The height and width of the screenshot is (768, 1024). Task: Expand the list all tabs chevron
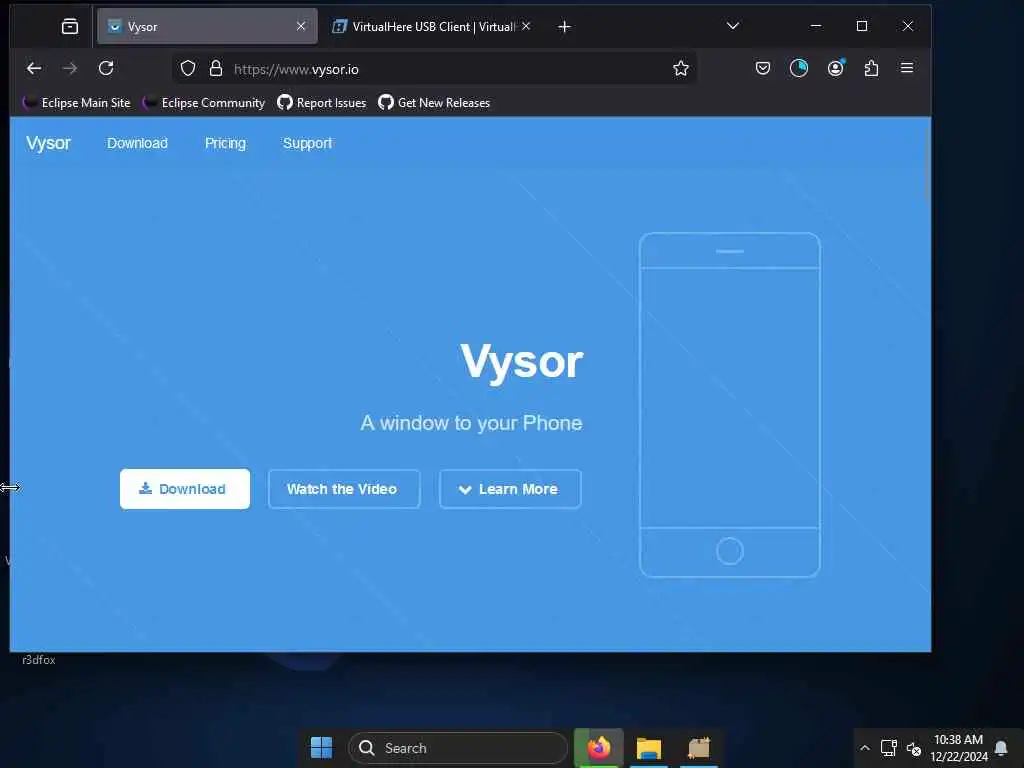pos(733,26)
